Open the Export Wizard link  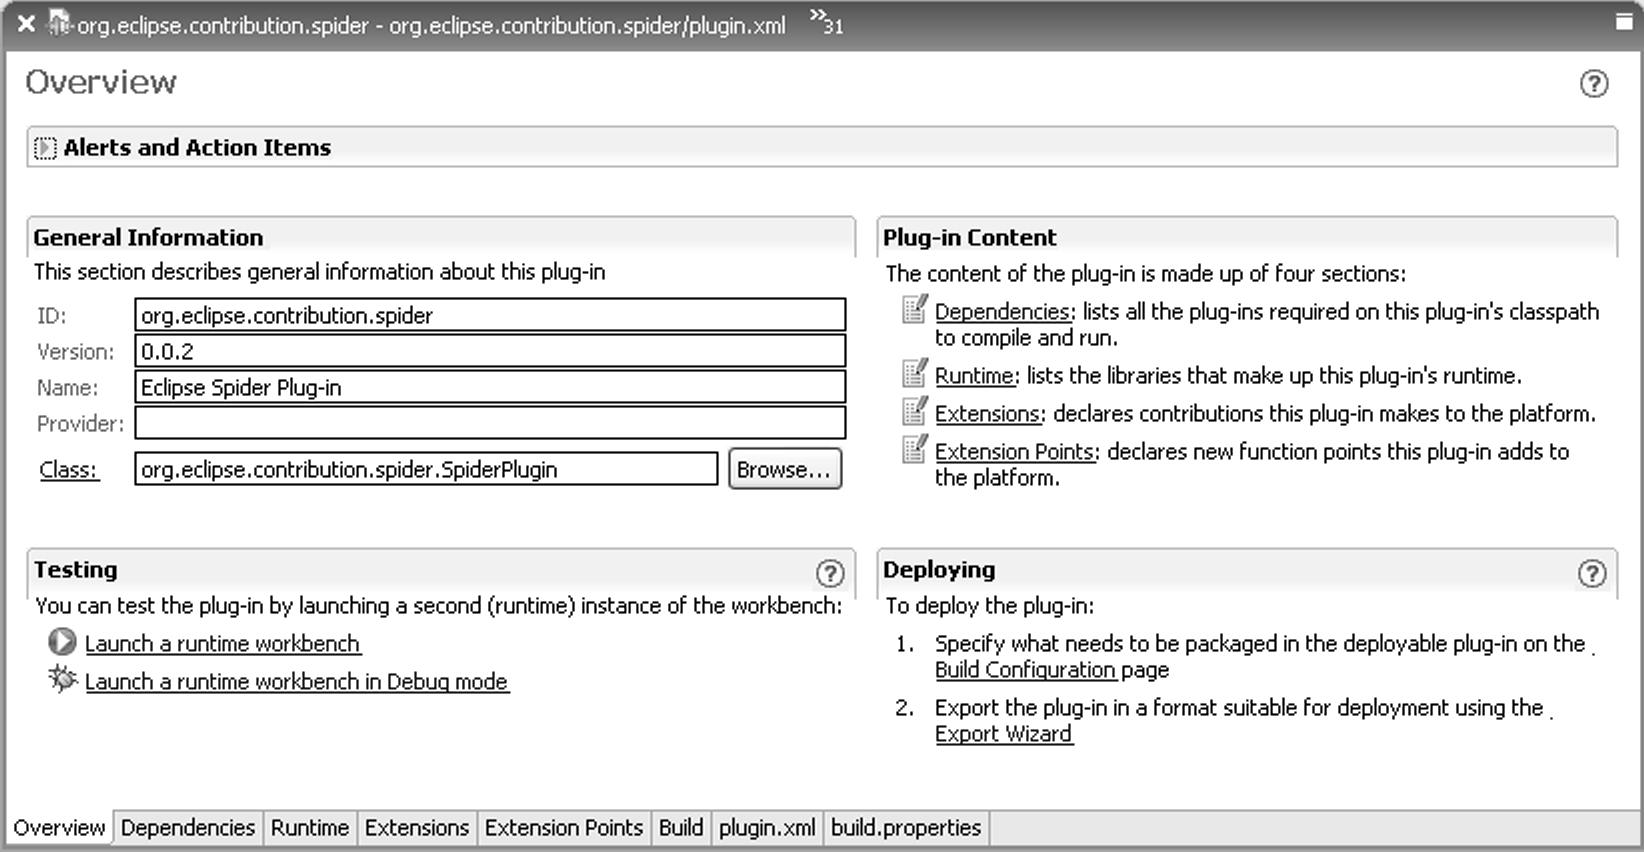(x=1003, y=734)
